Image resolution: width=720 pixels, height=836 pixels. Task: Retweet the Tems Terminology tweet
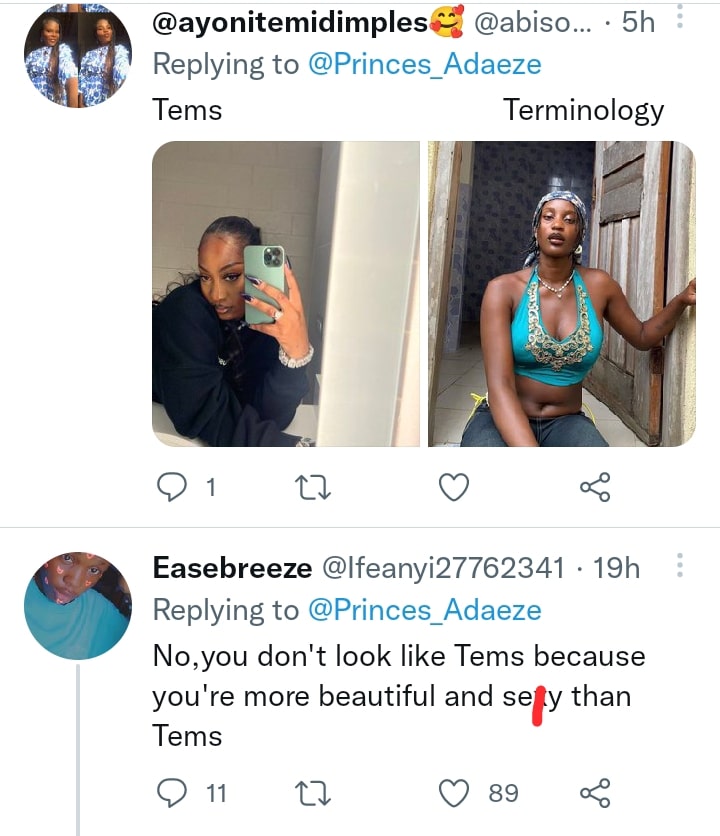[316, 487]
